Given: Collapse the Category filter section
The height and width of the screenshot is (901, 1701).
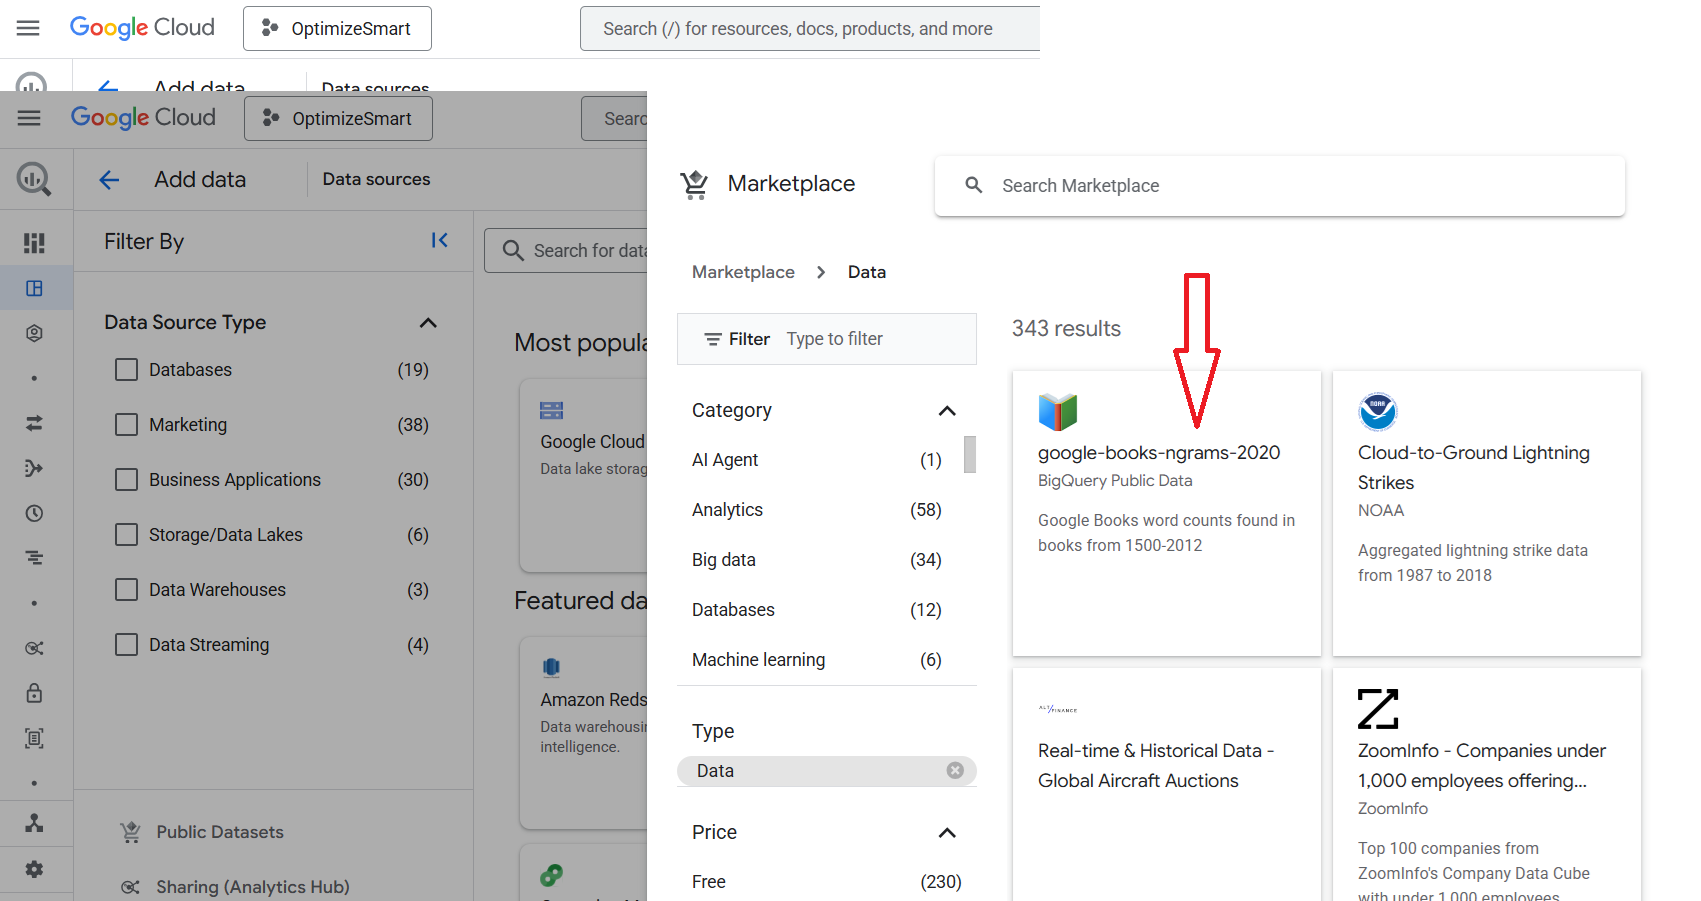Looking at the screenshot, I should [947, 411].
